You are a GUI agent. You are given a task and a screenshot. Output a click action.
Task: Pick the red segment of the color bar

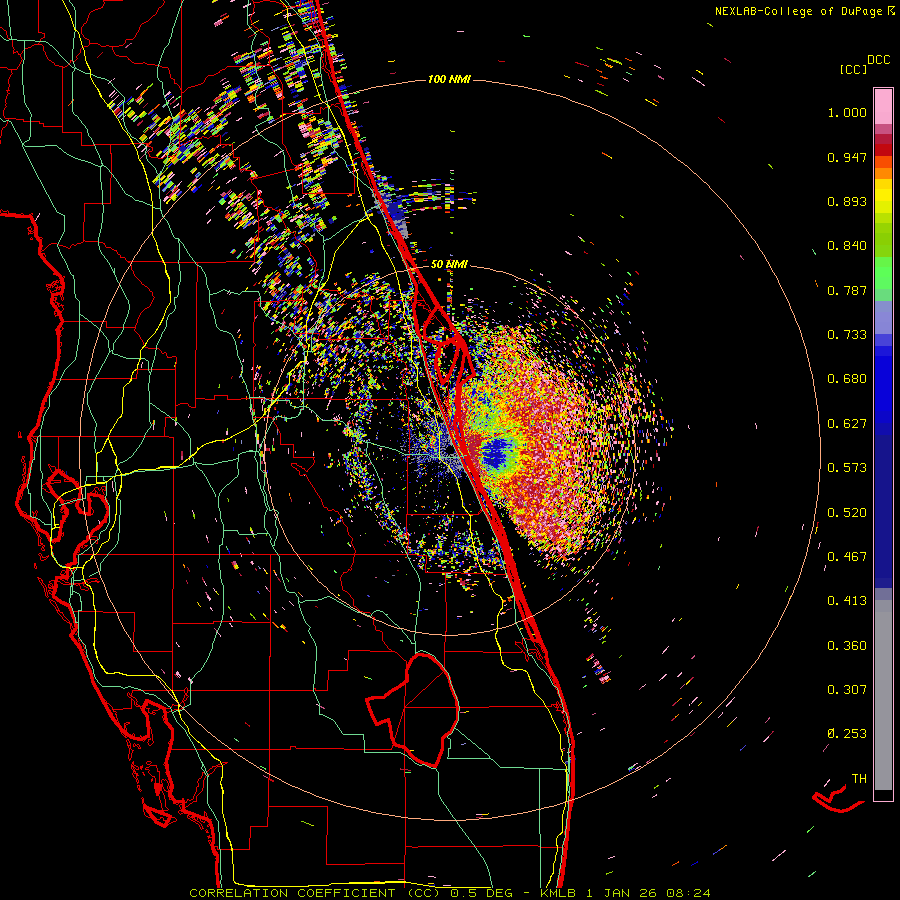[883, 150]
